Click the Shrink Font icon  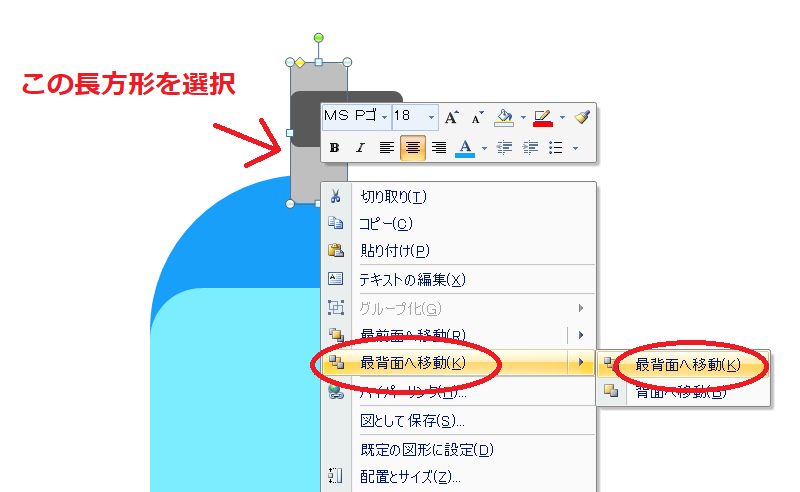click(477, 118)
